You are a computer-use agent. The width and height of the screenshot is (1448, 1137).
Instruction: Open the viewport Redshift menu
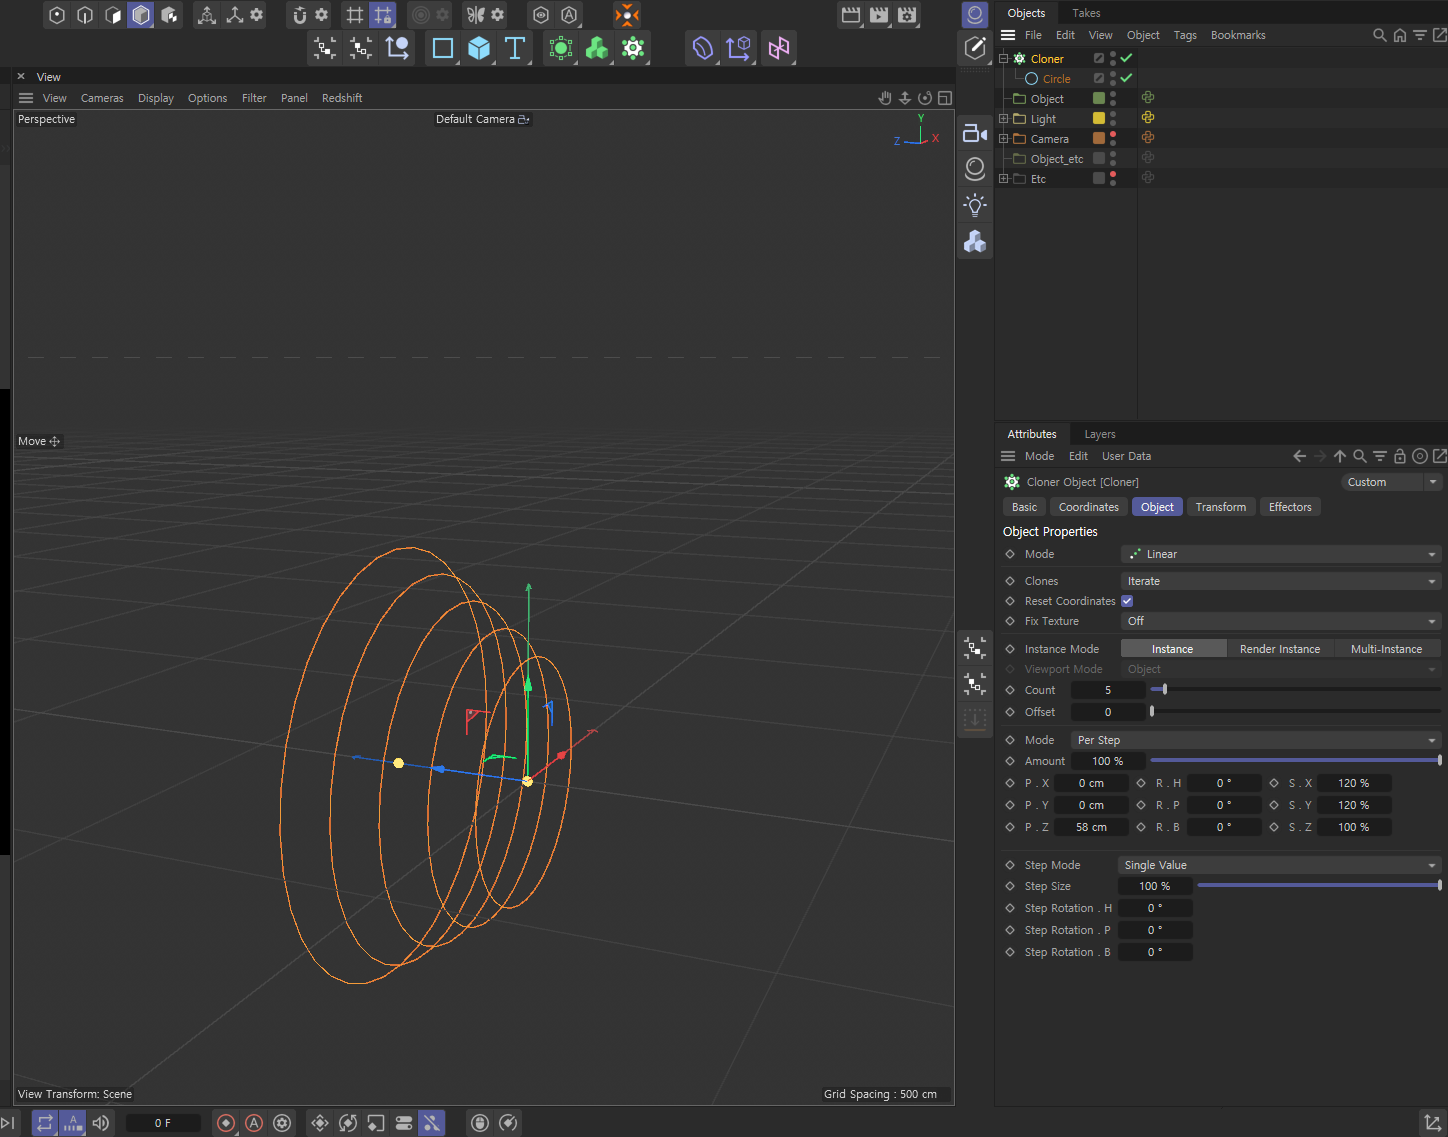pyautogui.click(x=342, y=98)
